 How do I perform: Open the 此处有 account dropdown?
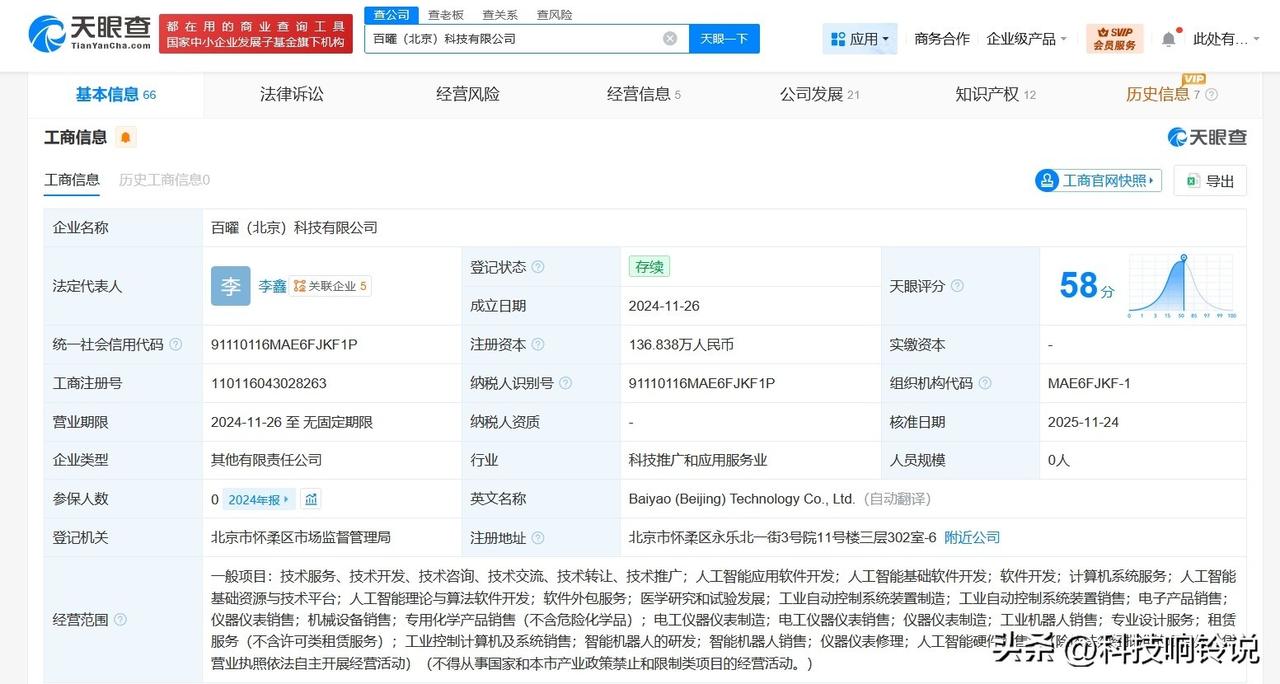1221,37
